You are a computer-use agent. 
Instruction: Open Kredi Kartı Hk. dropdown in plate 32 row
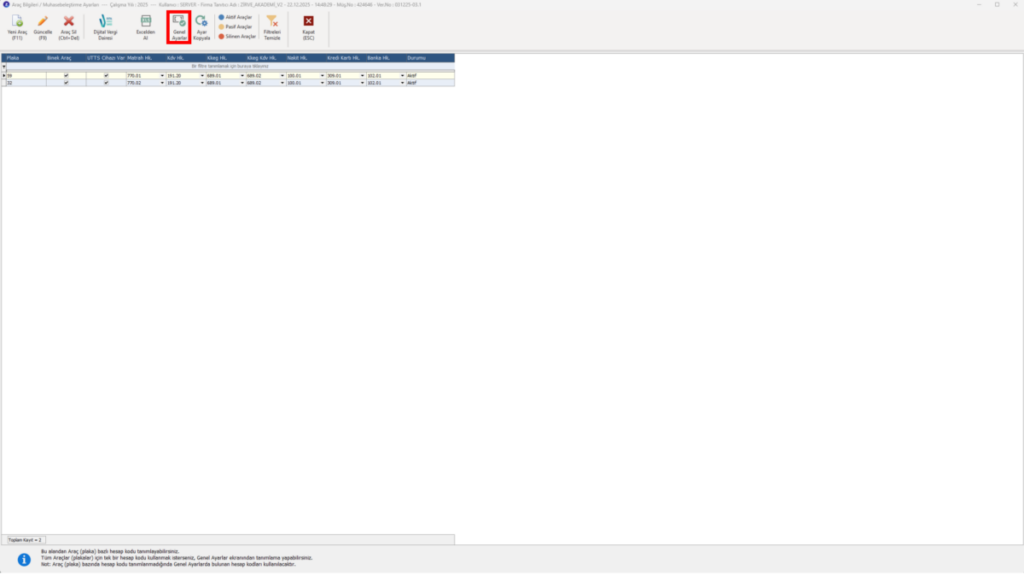[362, 83]
